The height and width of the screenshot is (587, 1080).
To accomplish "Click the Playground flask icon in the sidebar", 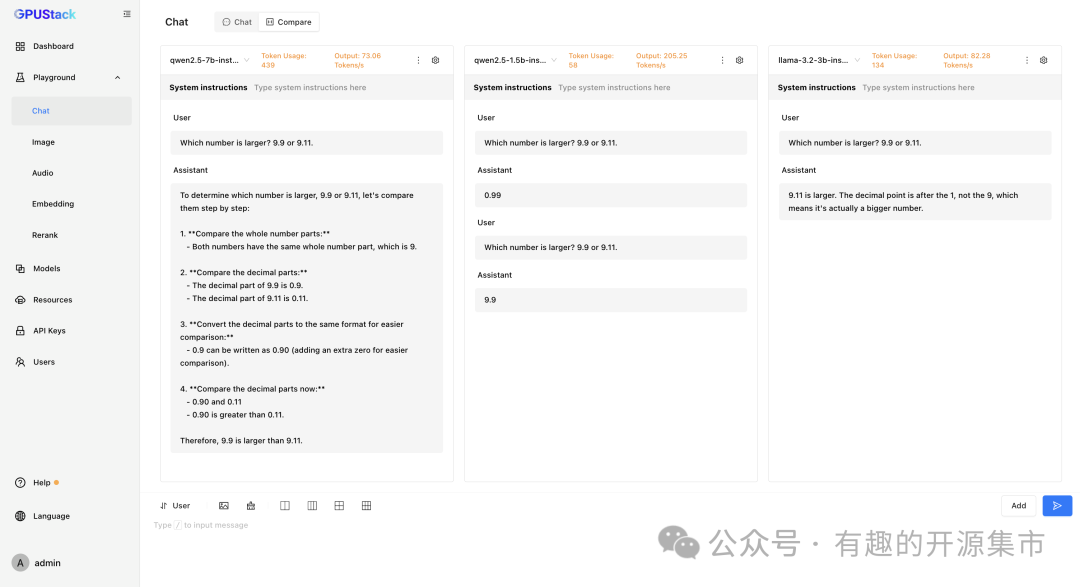I will (20, 78).
